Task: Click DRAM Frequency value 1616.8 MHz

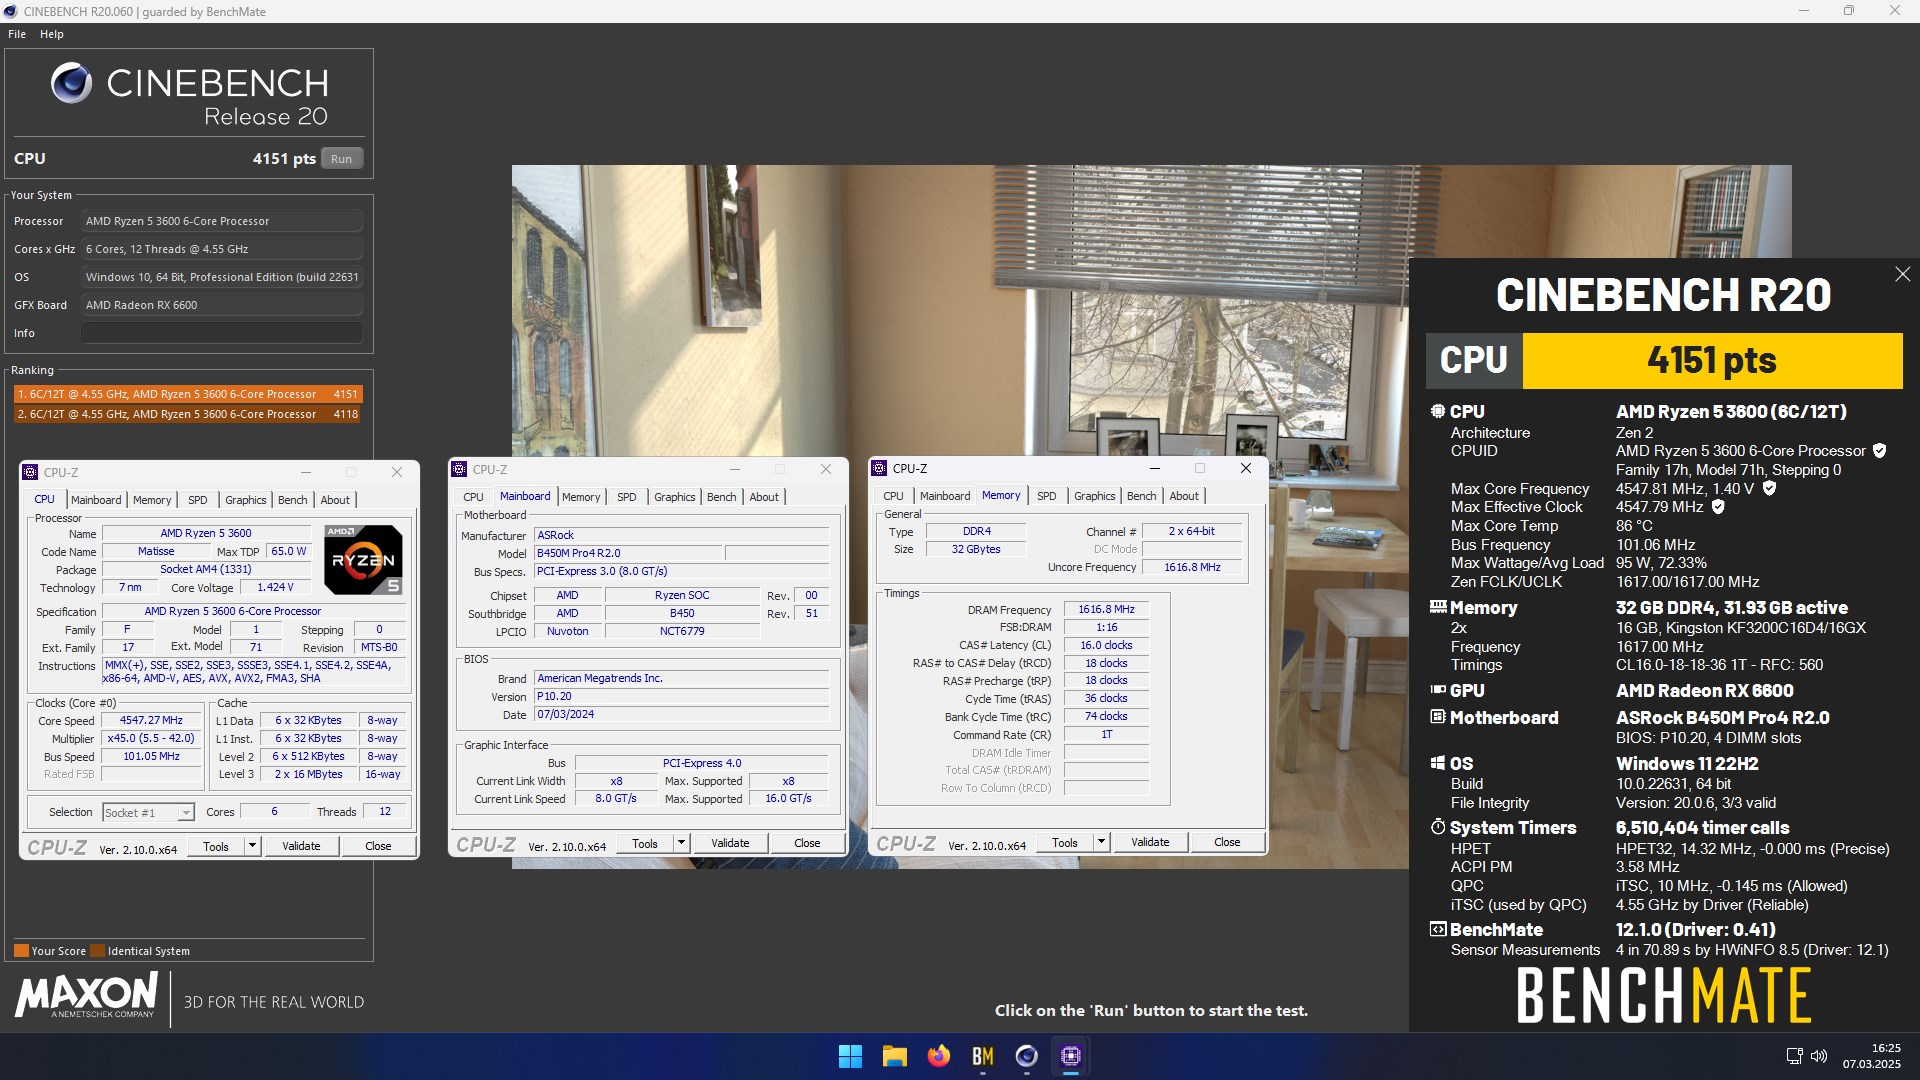Action: 1106,609
